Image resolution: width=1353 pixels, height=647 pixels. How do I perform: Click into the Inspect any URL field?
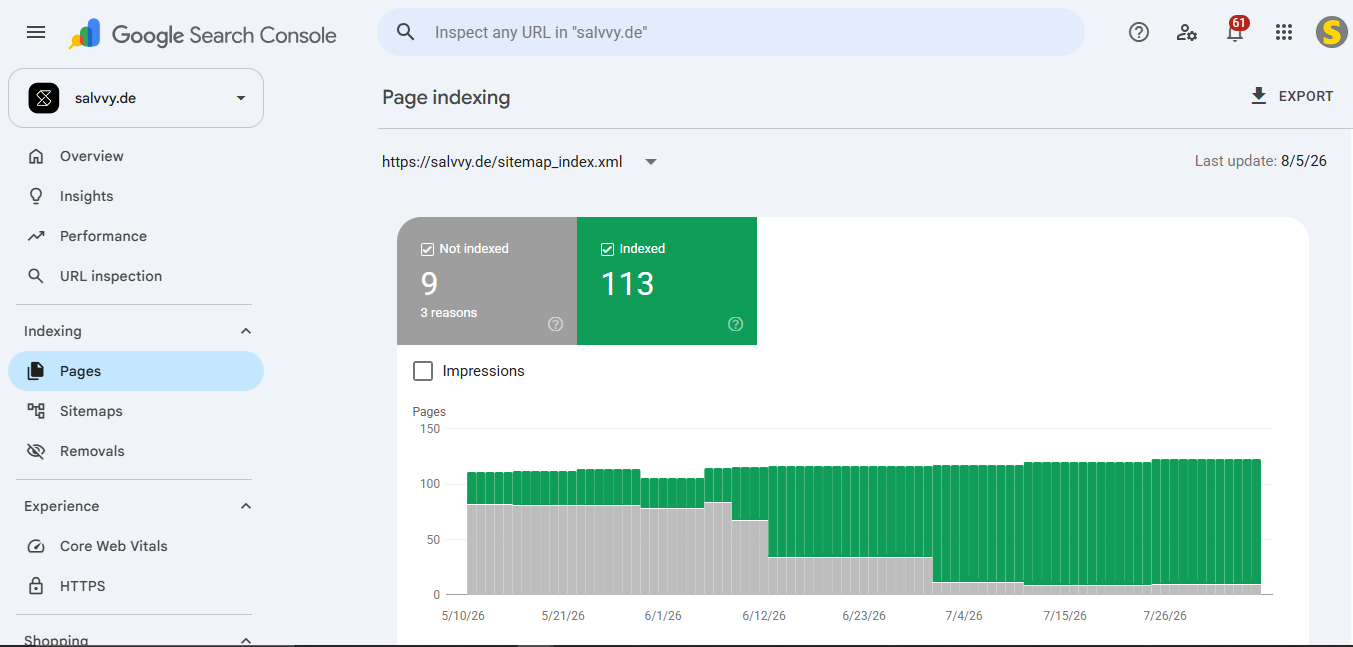point(731,32)
